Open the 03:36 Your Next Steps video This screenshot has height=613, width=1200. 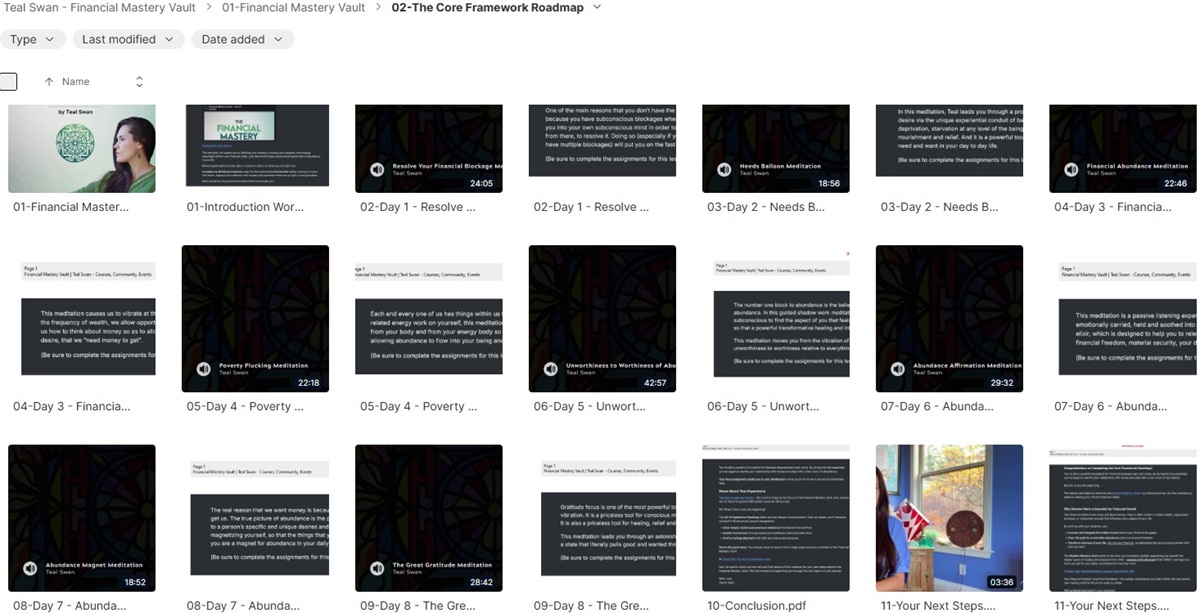[949, 518]
